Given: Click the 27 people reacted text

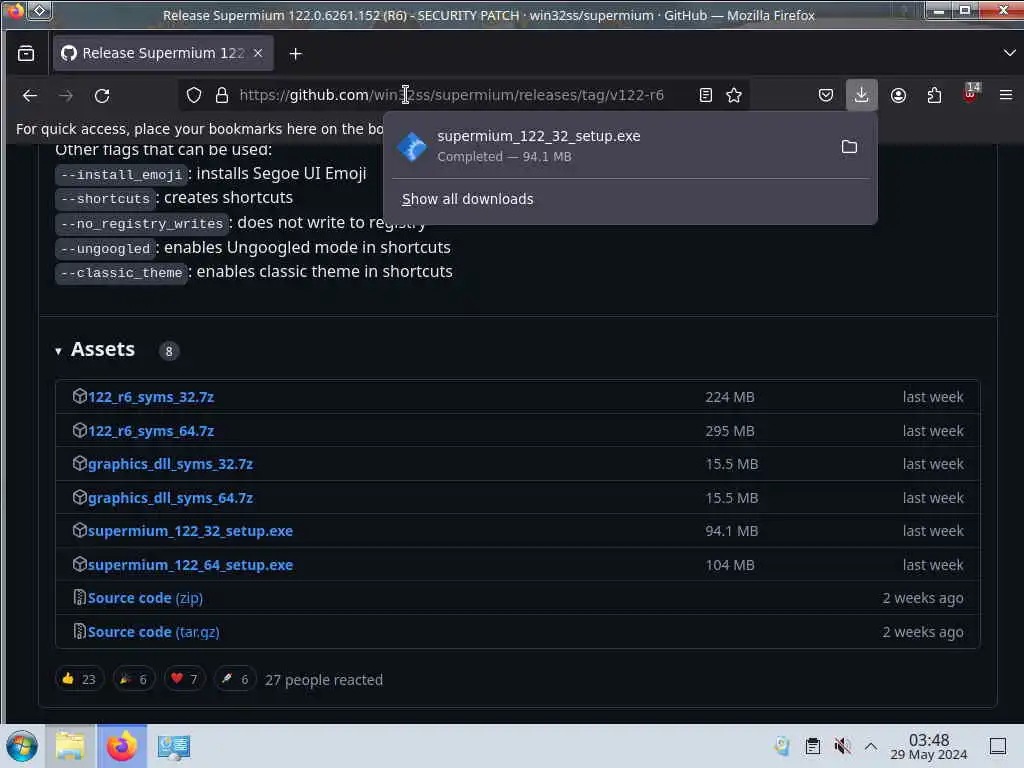Looking at the screenshot, I should click(324, 680).
